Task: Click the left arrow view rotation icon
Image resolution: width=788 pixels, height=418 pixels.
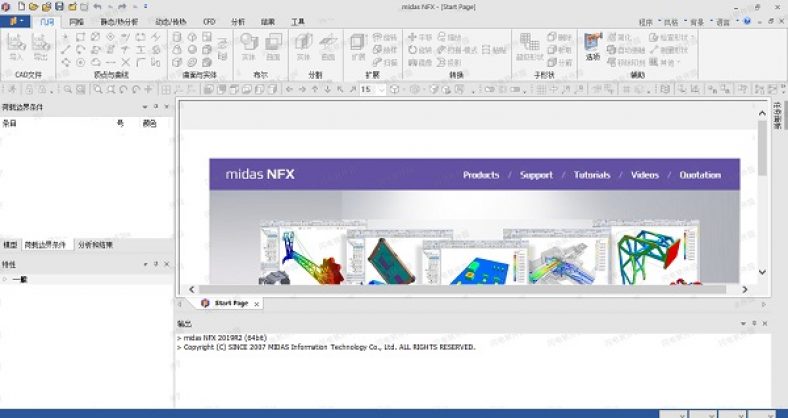Action: coord(289,89)
